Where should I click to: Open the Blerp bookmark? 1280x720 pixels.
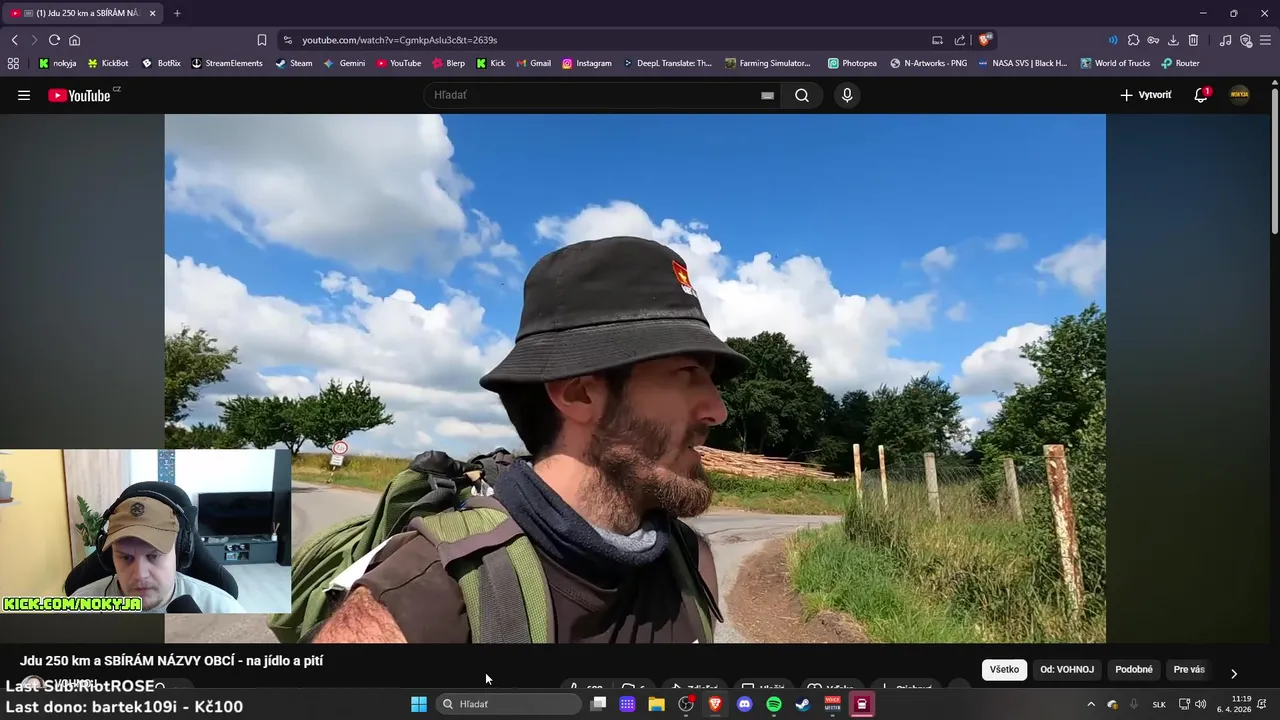449,63
